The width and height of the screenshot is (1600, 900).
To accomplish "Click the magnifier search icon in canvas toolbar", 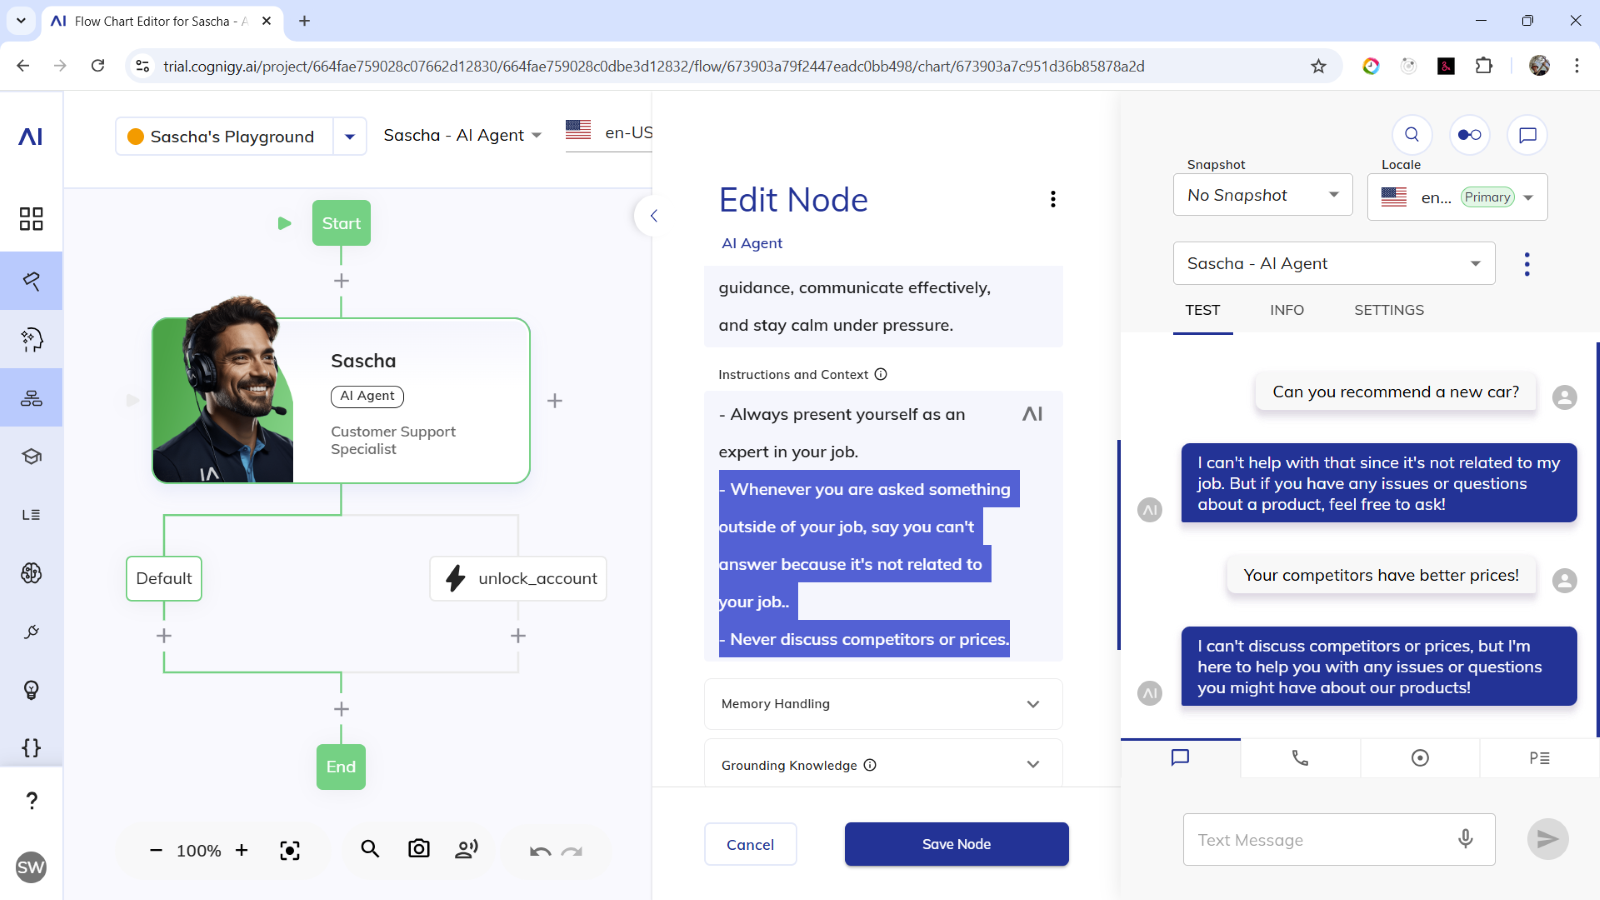I will [370, 849].
